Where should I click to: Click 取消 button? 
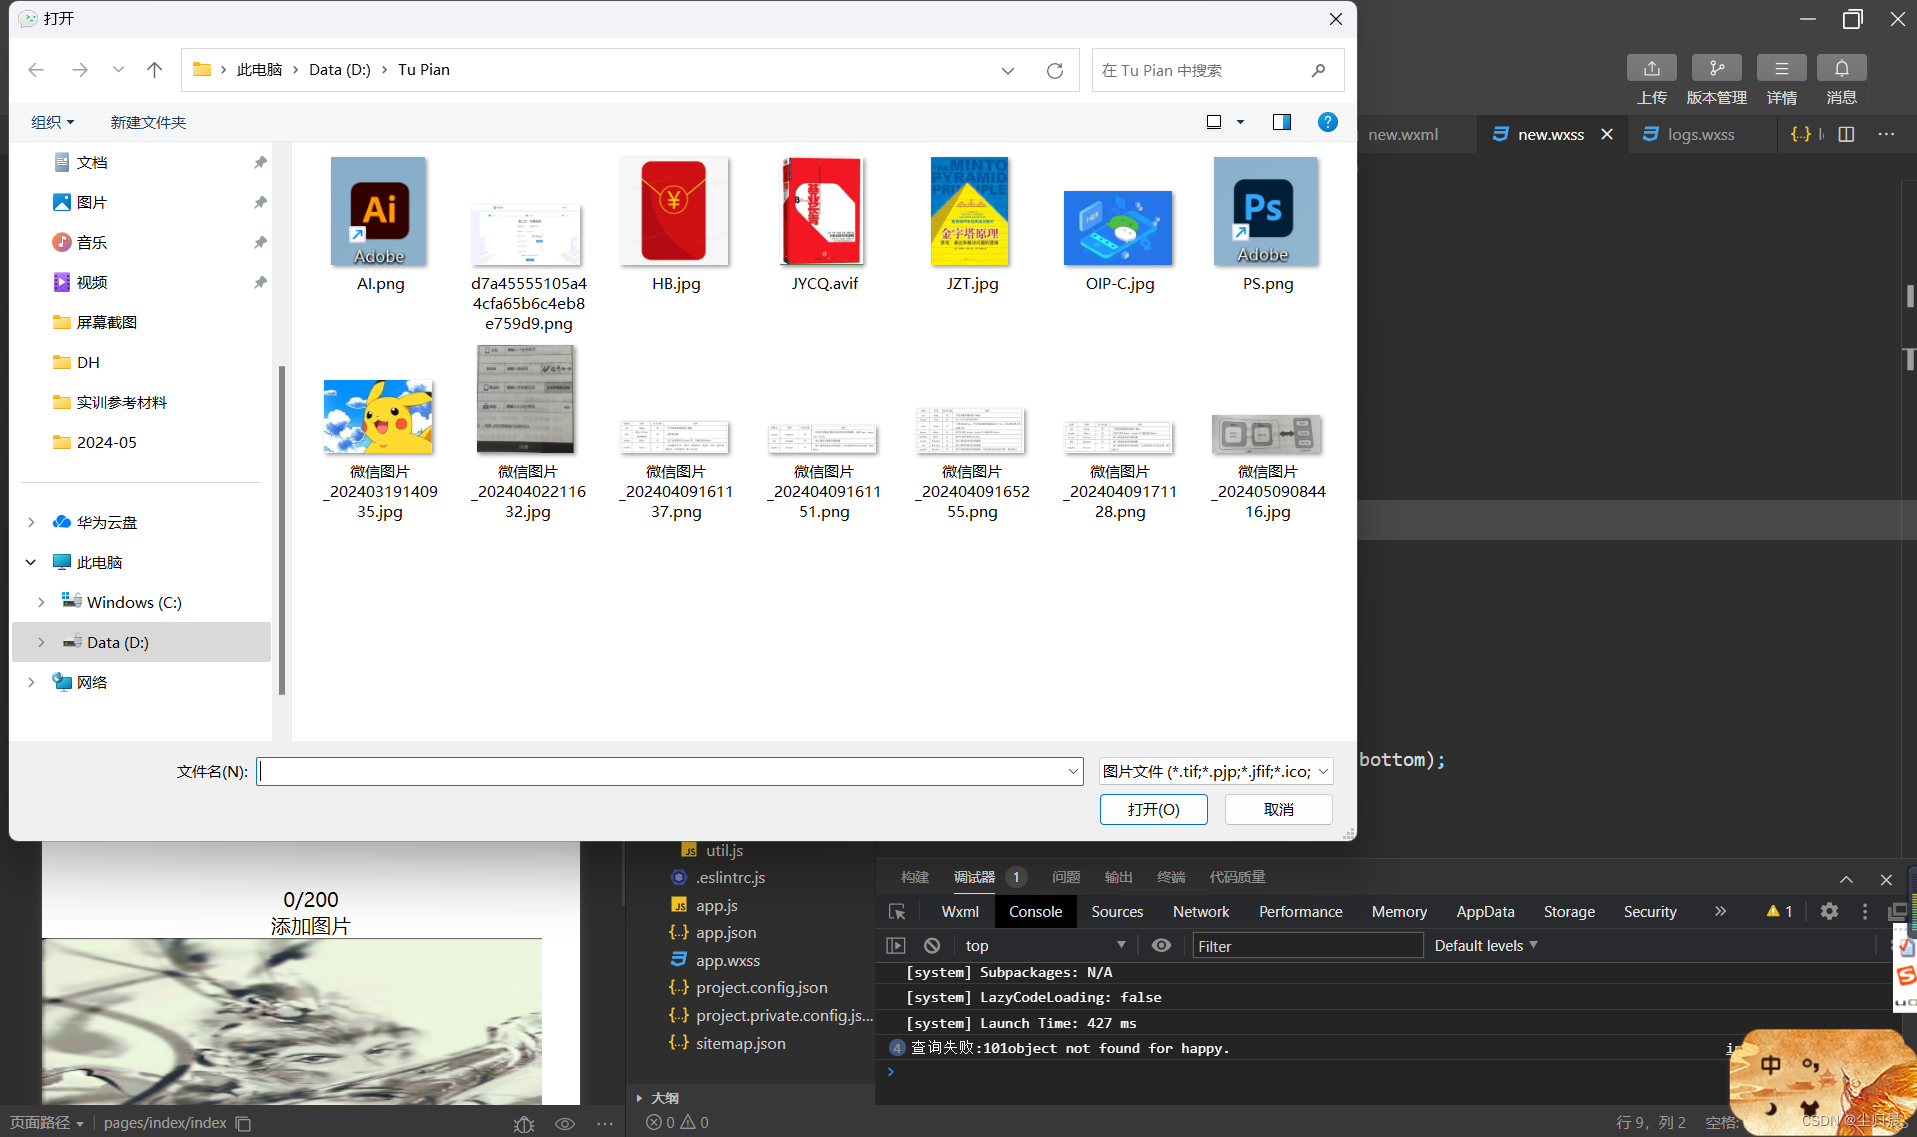coord(1278,809)
